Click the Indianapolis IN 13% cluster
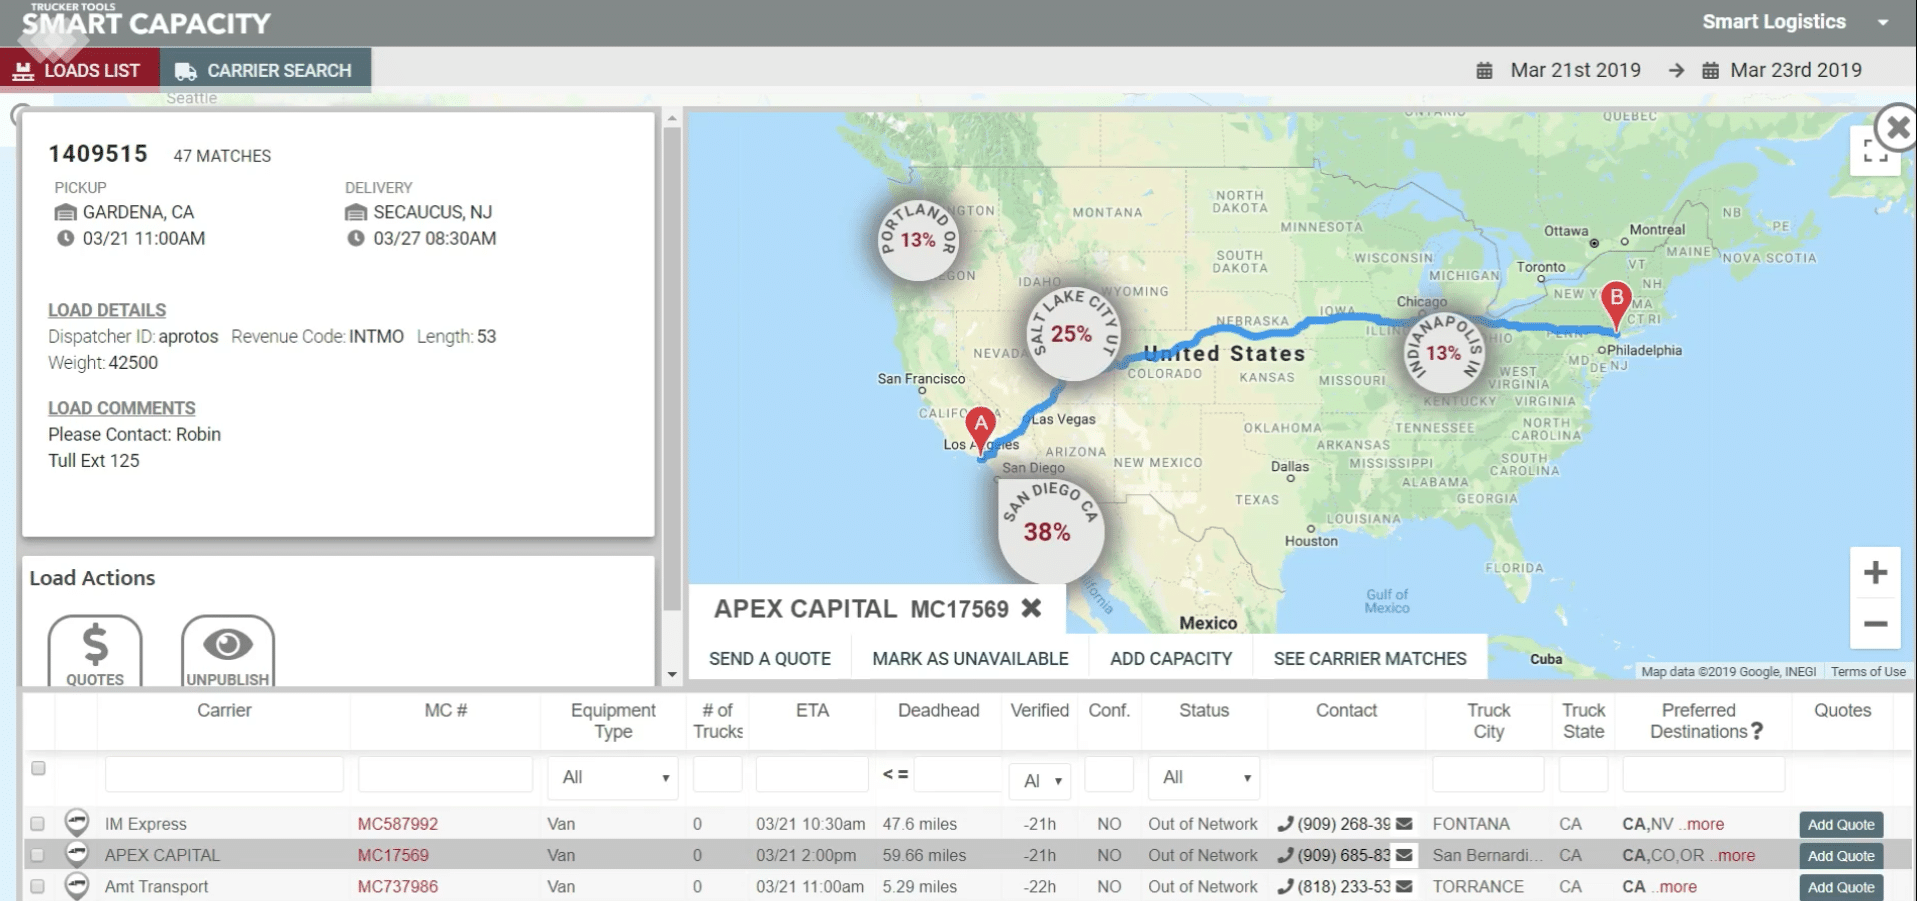This screenshot has height=901, width=1917. coord(1443,353)
